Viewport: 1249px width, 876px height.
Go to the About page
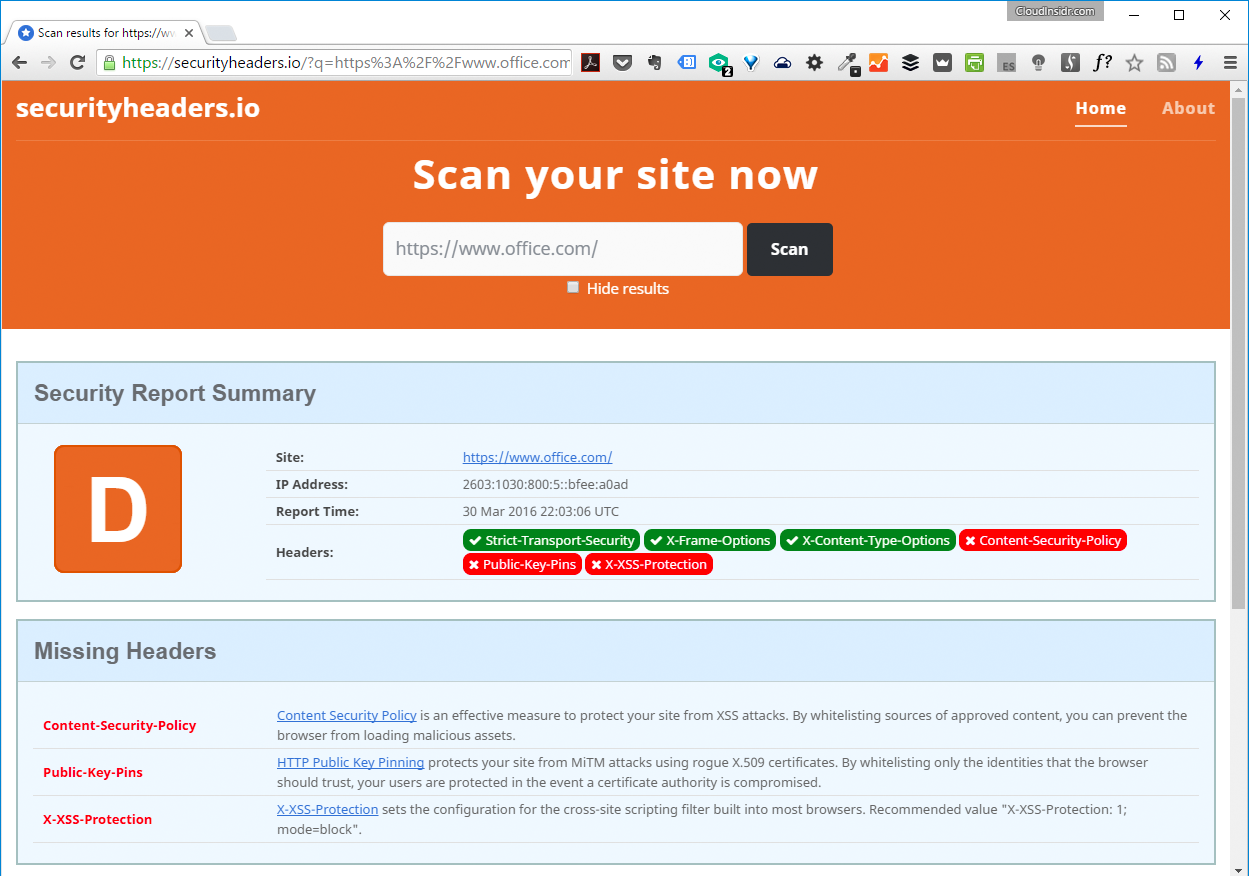[x=1188, y=108]
